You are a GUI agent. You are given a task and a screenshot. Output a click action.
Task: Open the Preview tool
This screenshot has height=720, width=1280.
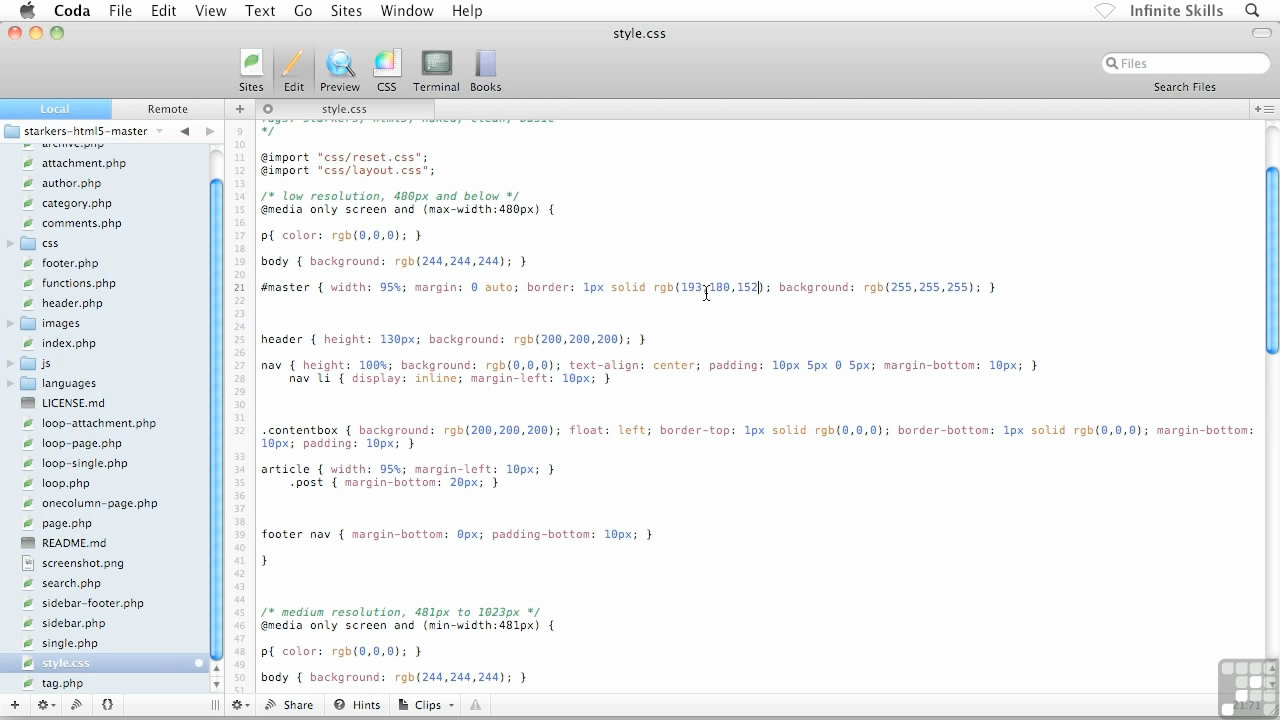[340, 71]
